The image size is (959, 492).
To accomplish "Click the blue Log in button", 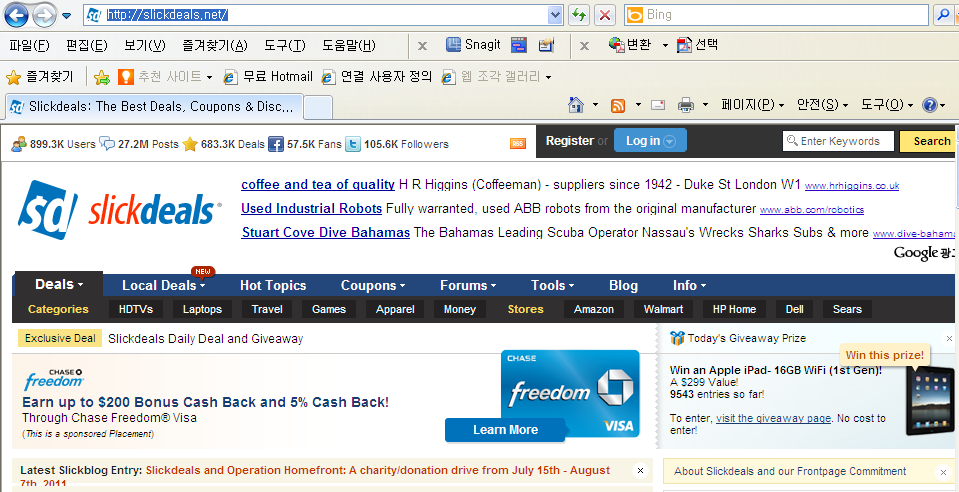I will (650, 141).
